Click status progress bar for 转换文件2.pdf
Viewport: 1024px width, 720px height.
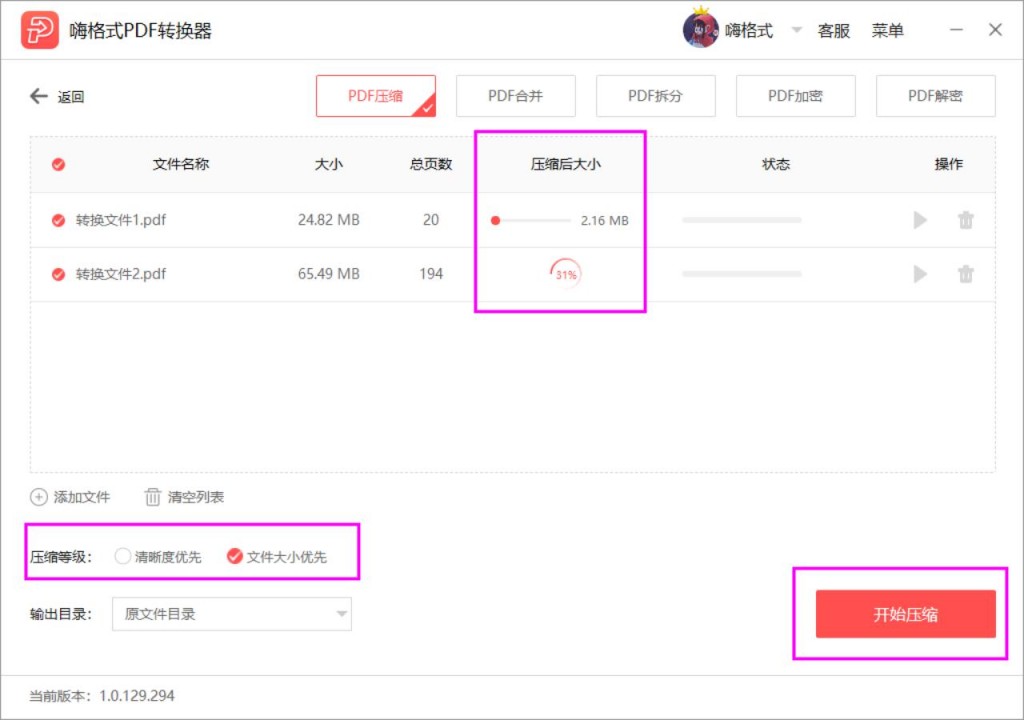[741, 274]
